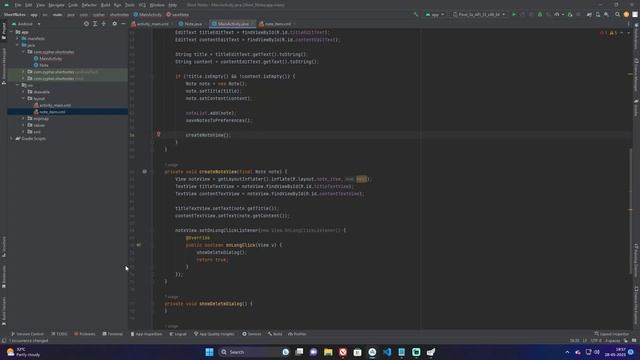Select activity_main.xml in the layout folder

53,105
